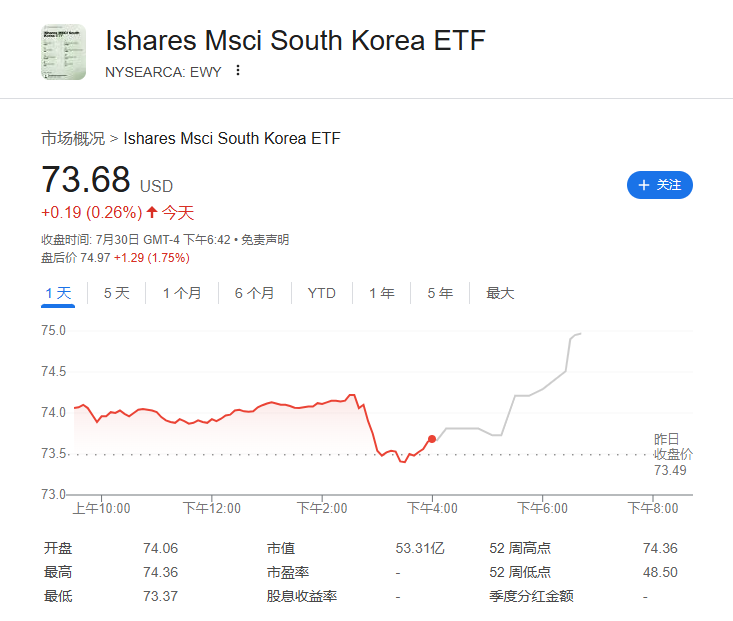Select the 1 天 tab
Viewport: 733px width, 621px height.
point(58,293)
